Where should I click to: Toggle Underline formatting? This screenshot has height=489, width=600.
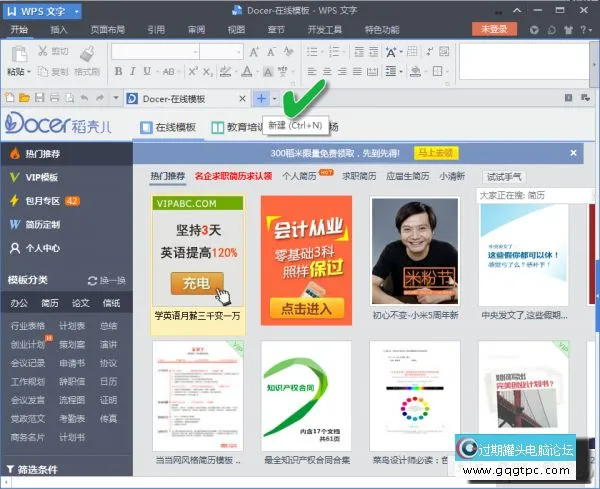click(147, 71)
